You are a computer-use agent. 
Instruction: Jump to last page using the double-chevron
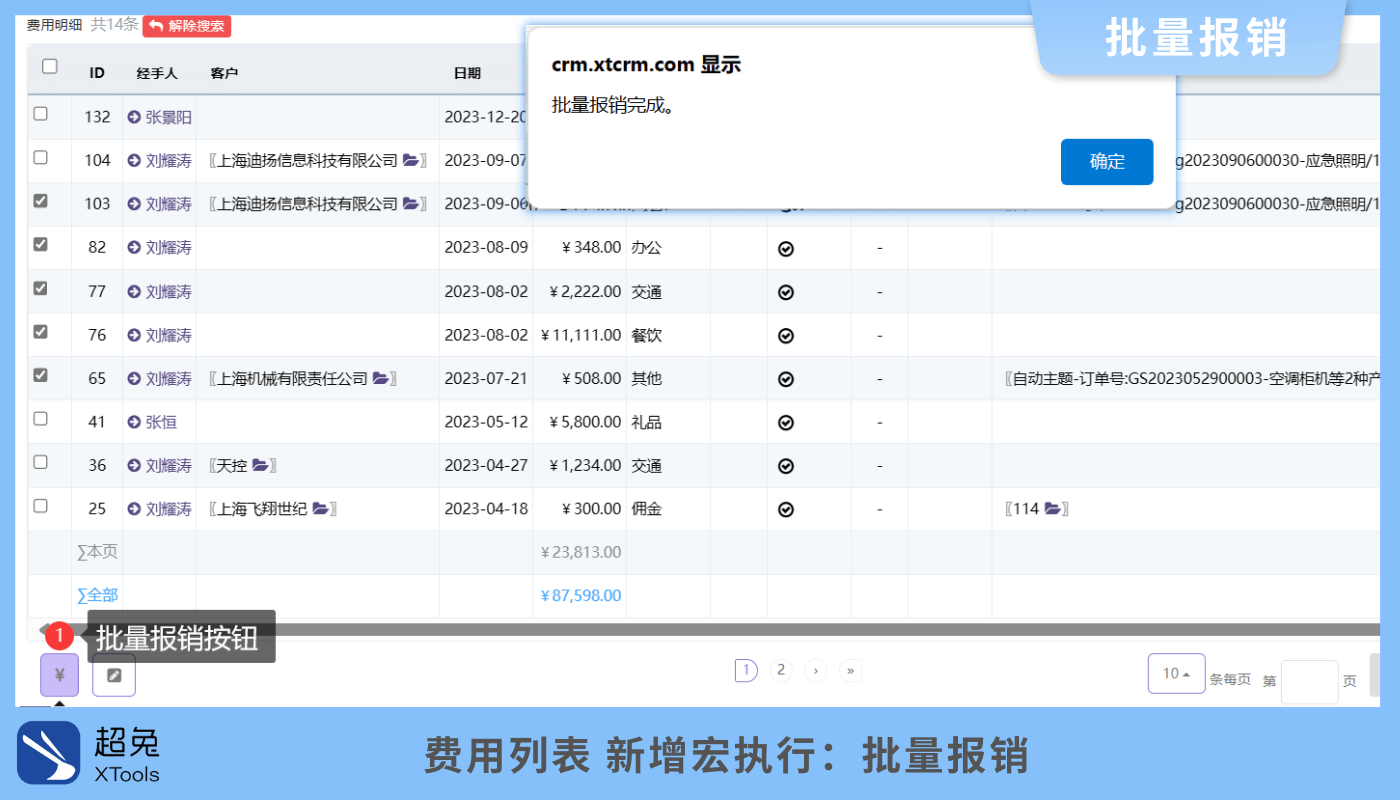click(x=850, y=670)
